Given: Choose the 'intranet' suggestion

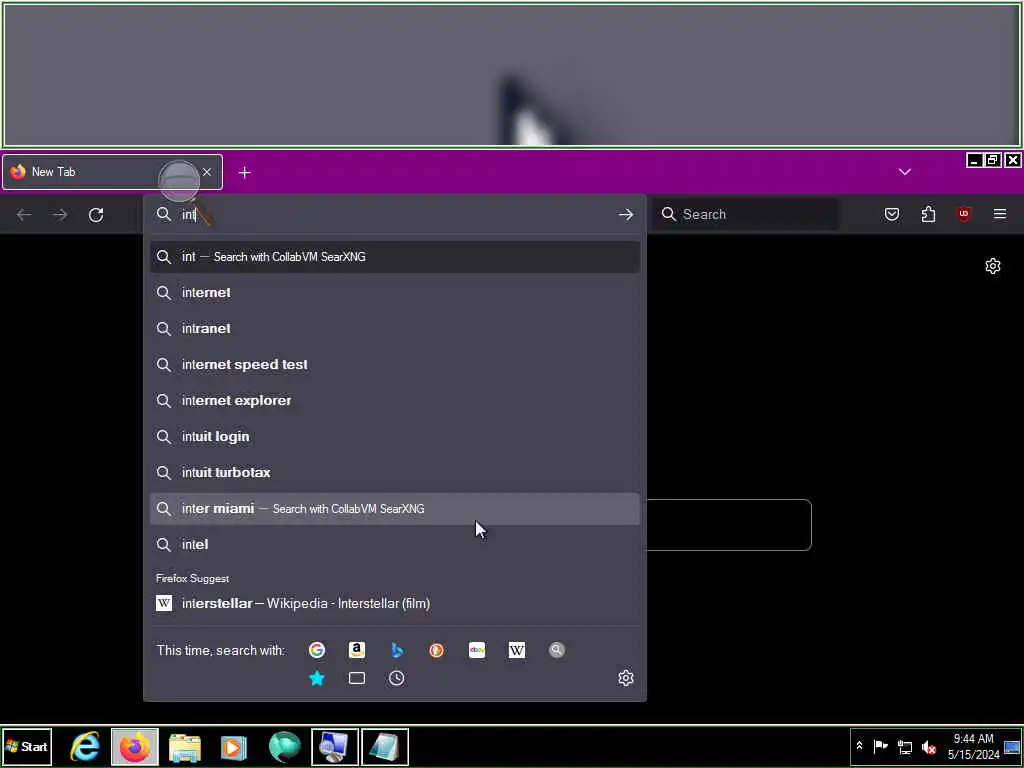Looking at the screenshot, I should (395, 328).
